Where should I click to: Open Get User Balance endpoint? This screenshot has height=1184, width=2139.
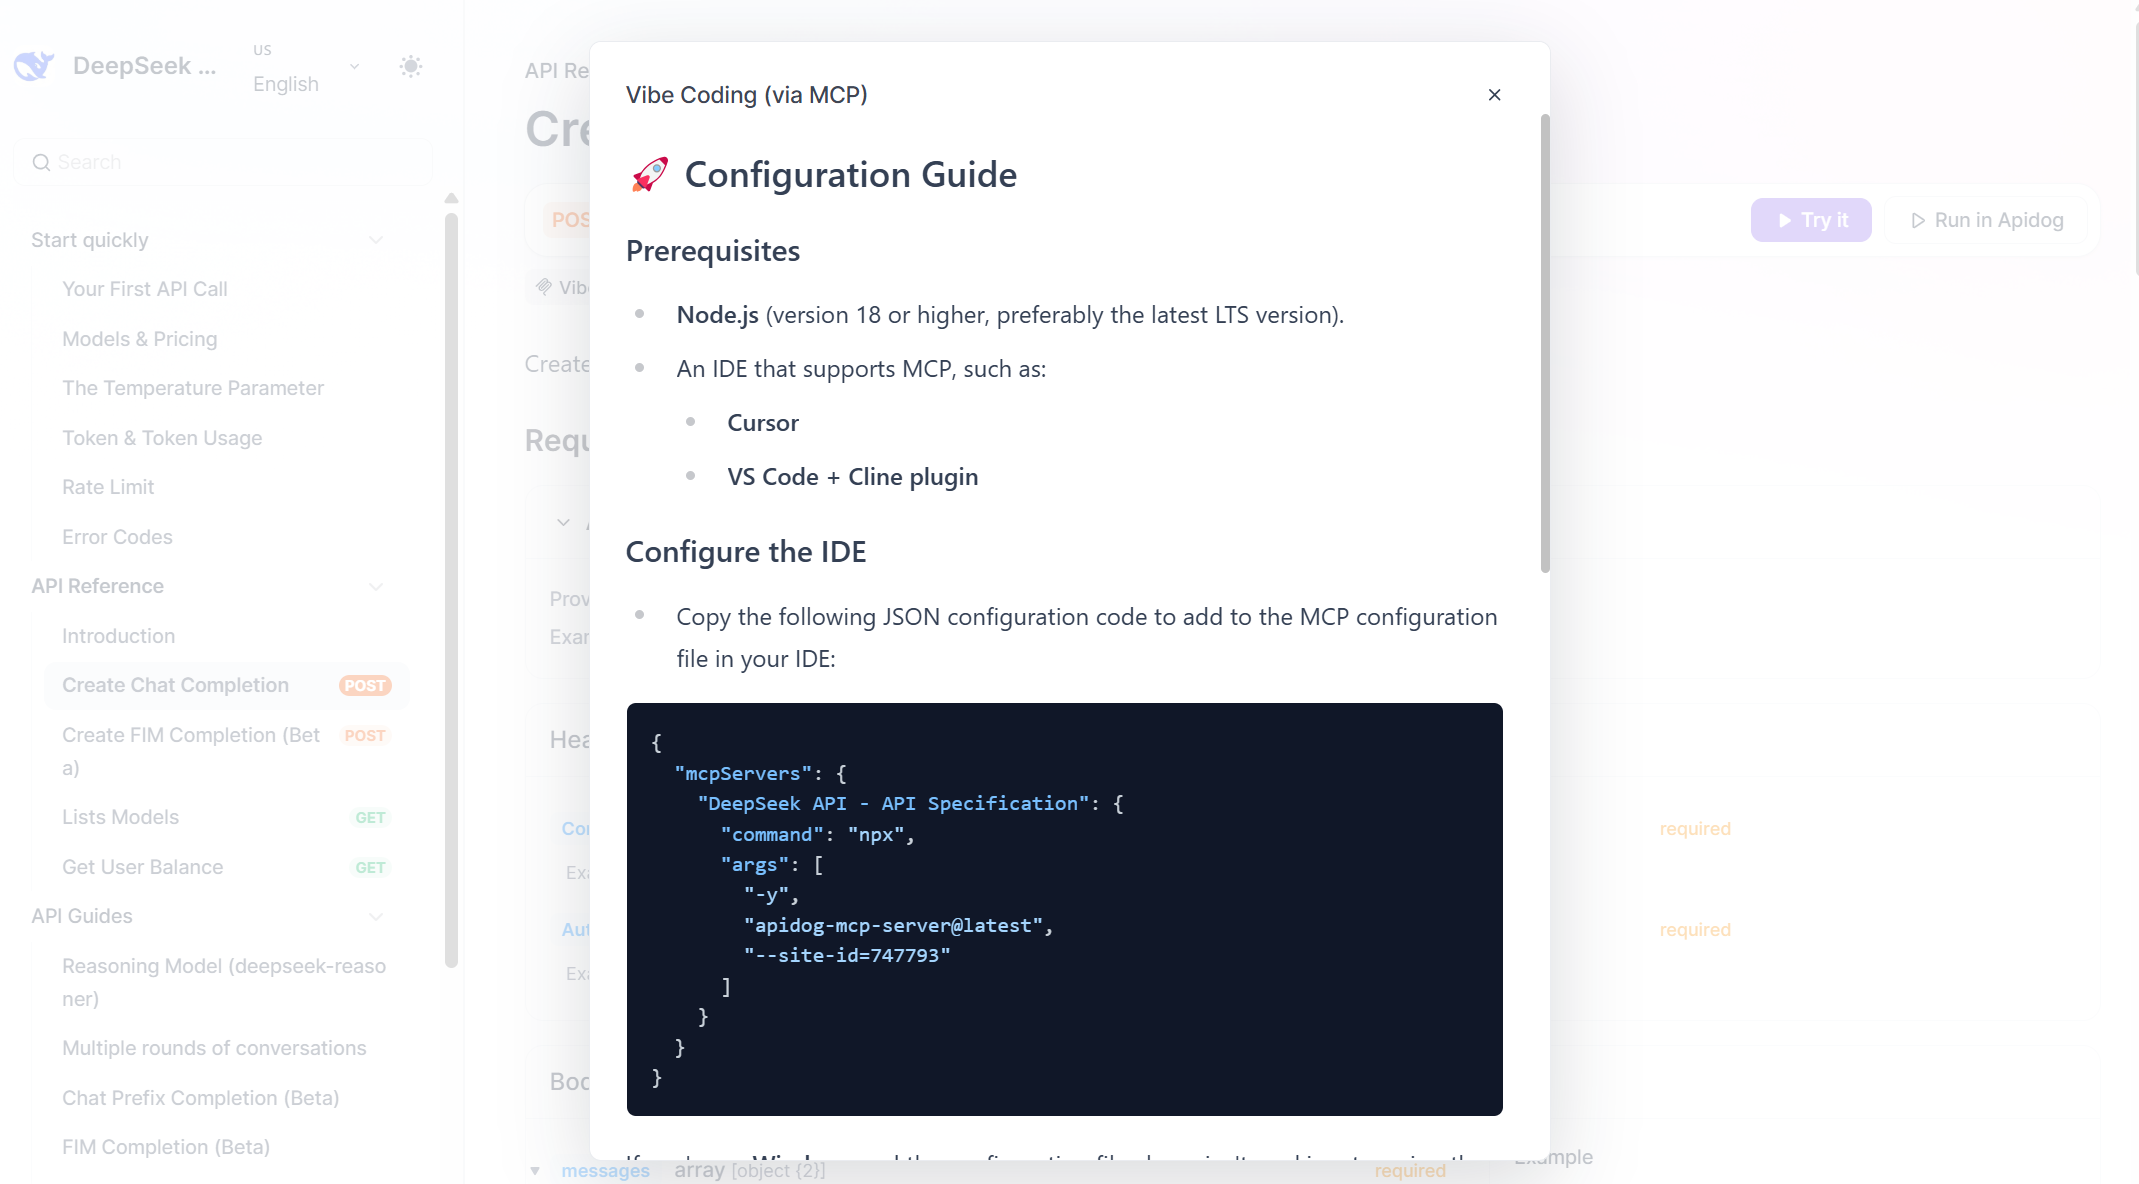(227, 867)
